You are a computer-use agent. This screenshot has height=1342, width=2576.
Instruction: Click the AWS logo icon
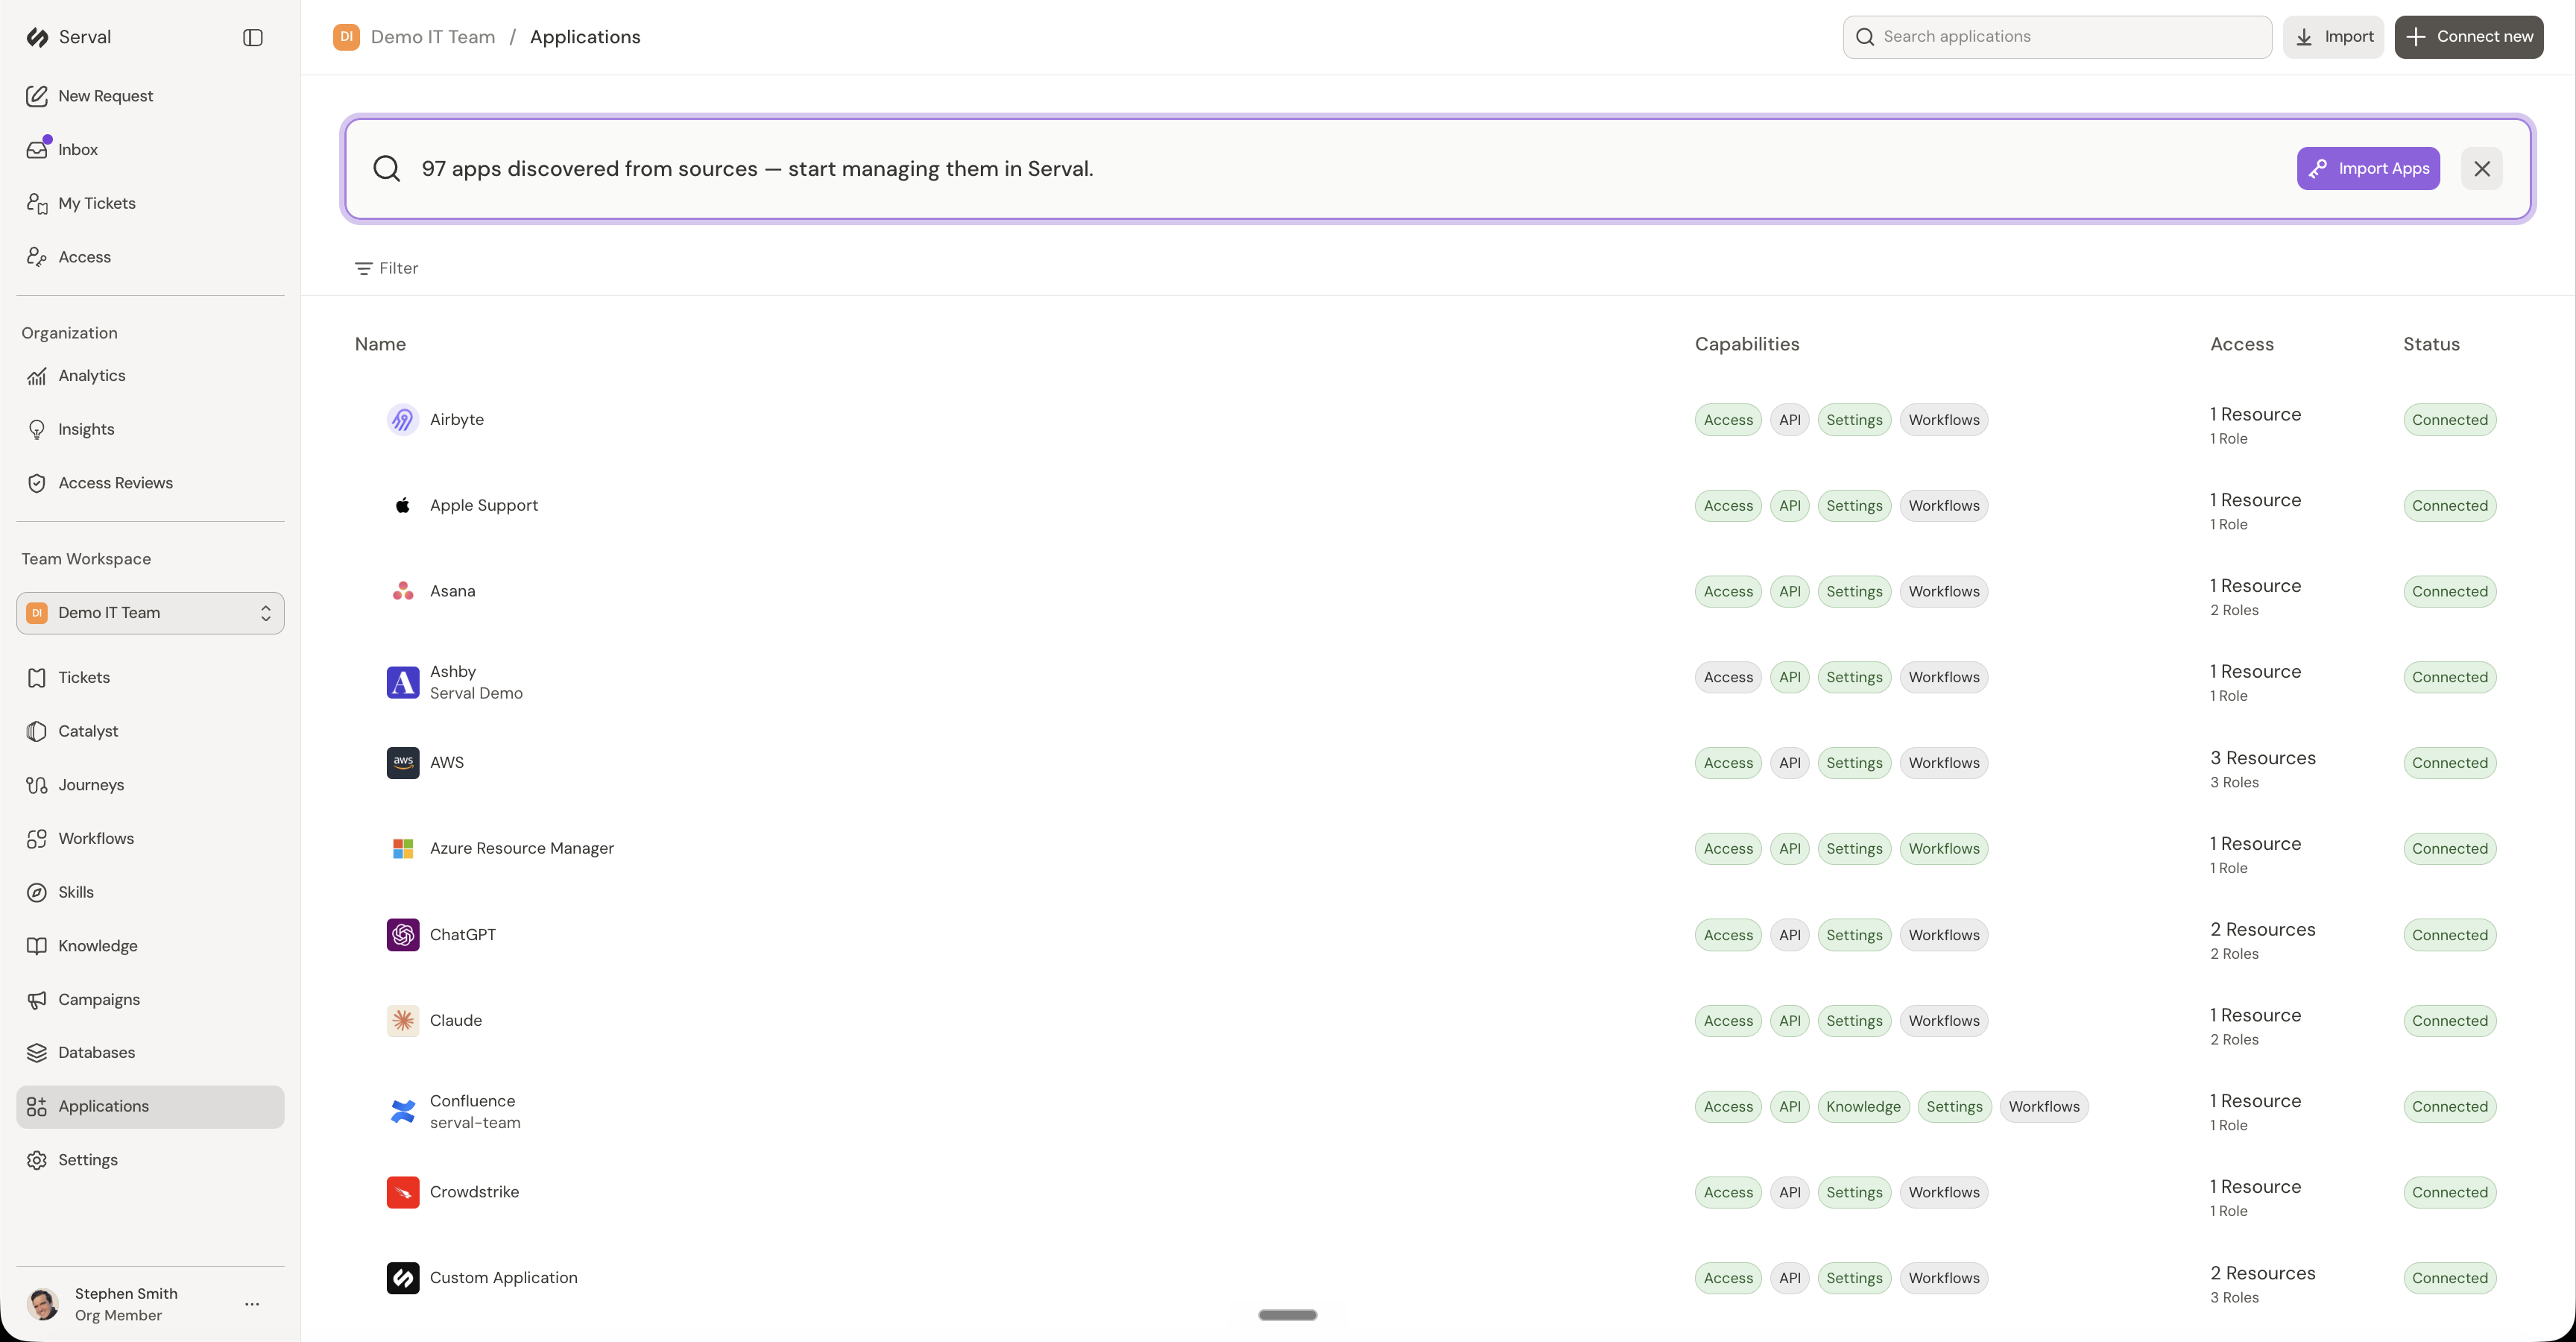[403, 763]
